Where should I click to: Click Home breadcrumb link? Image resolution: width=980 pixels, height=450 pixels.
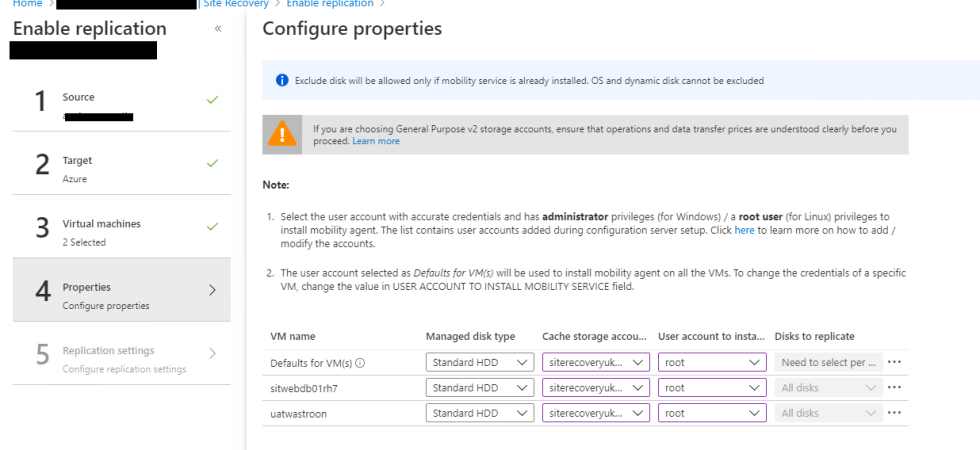coord(28,4)
